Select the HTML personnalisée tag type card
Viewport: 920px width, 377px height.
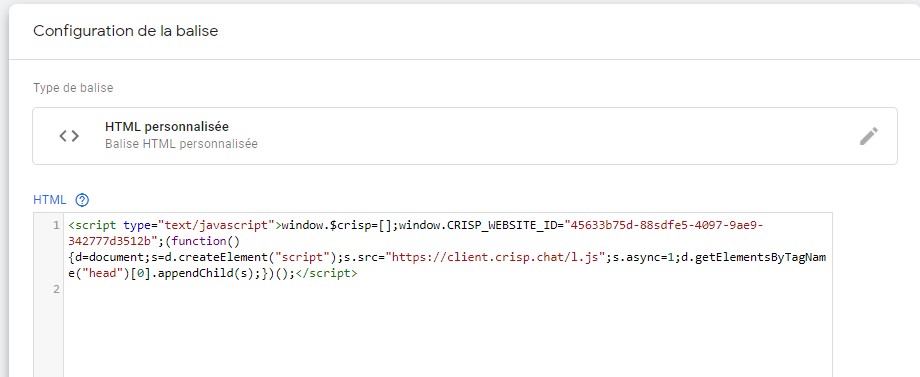(x=465, y=136)
